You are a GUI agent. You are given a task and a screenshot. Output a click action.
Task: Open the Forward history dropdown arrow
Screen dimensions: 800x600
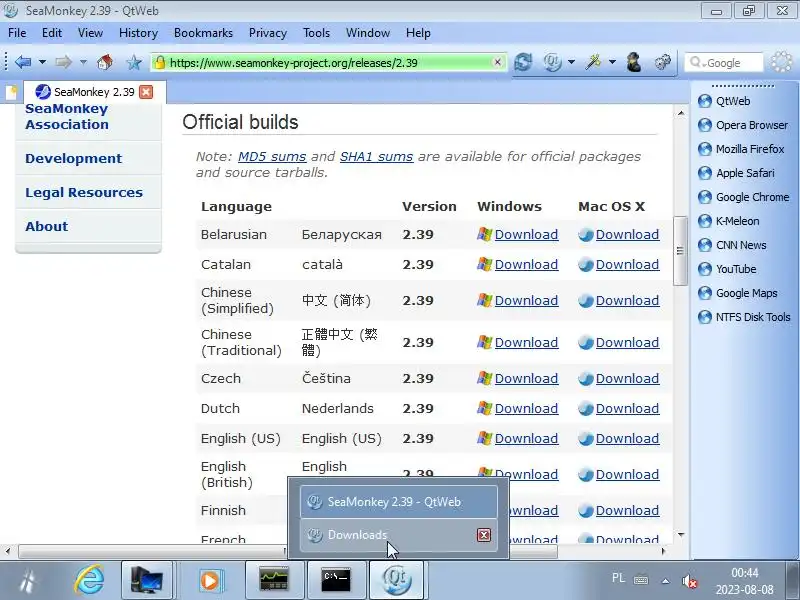point(83,62)
